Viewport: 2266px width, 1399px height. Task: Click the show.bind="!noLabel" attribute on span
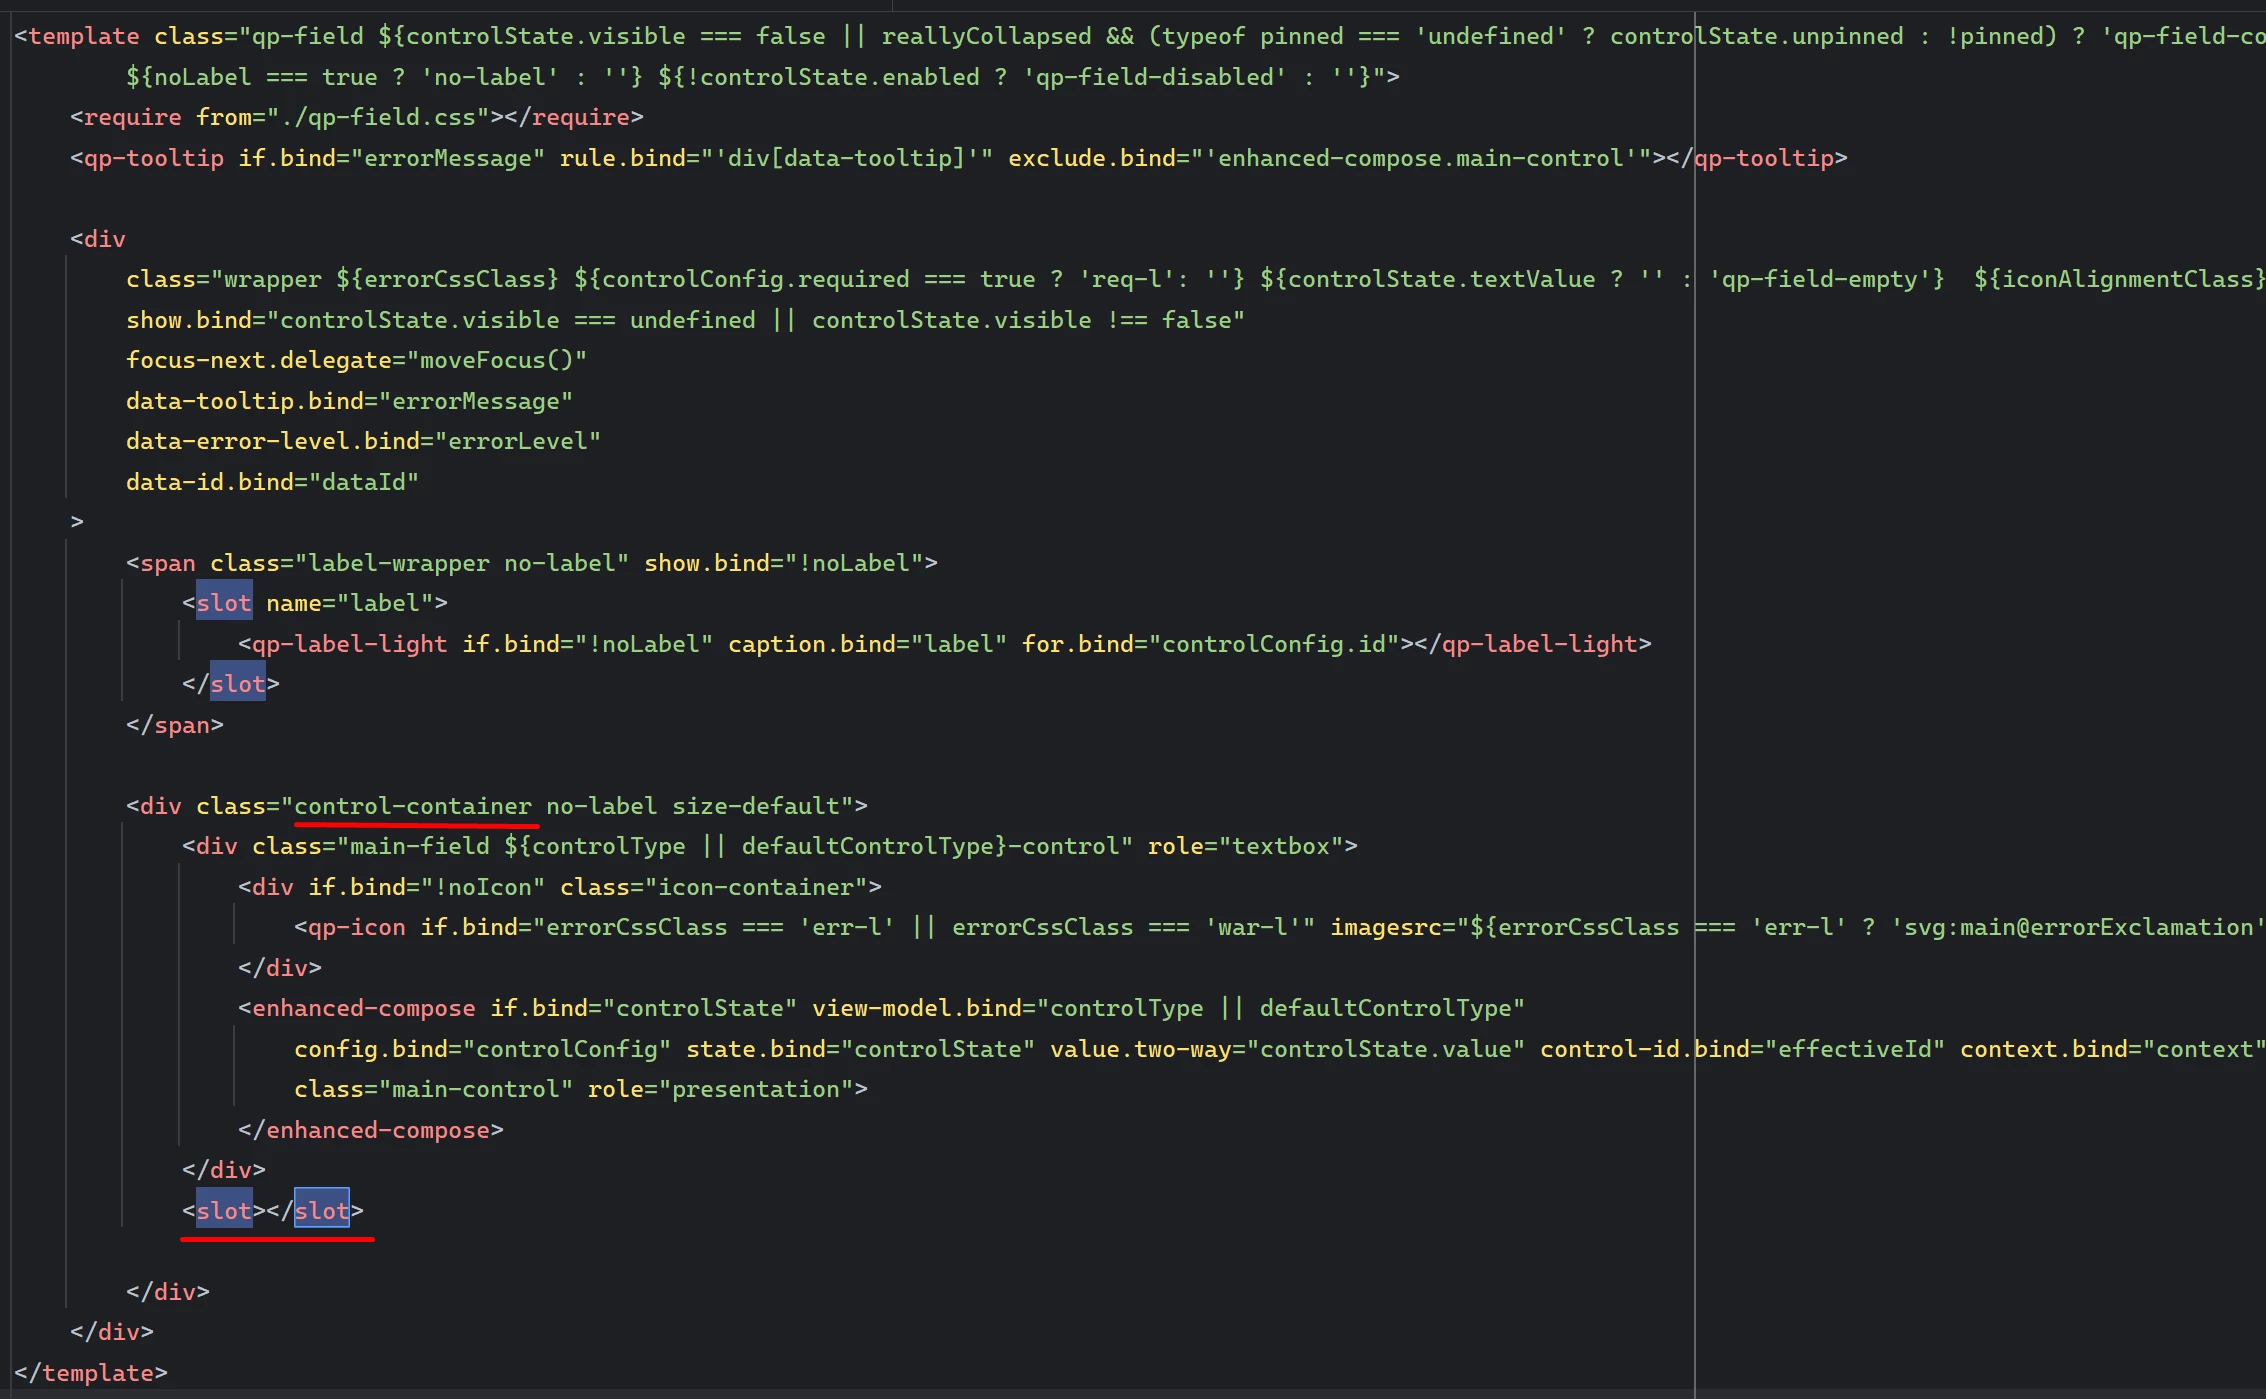783,563
